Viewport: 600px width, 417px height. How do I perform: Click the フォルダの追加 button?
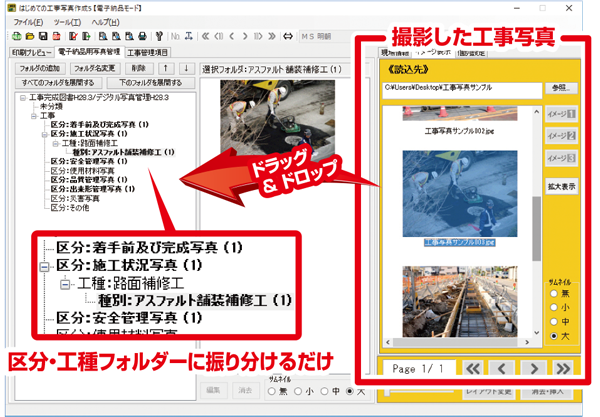(38, 66)
